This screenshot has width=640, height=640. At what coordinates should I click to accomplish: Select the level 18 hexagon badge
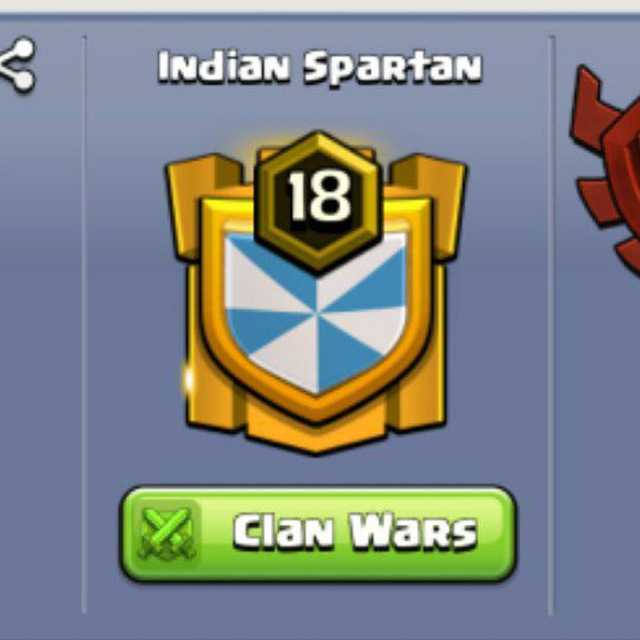pos(318,202)
